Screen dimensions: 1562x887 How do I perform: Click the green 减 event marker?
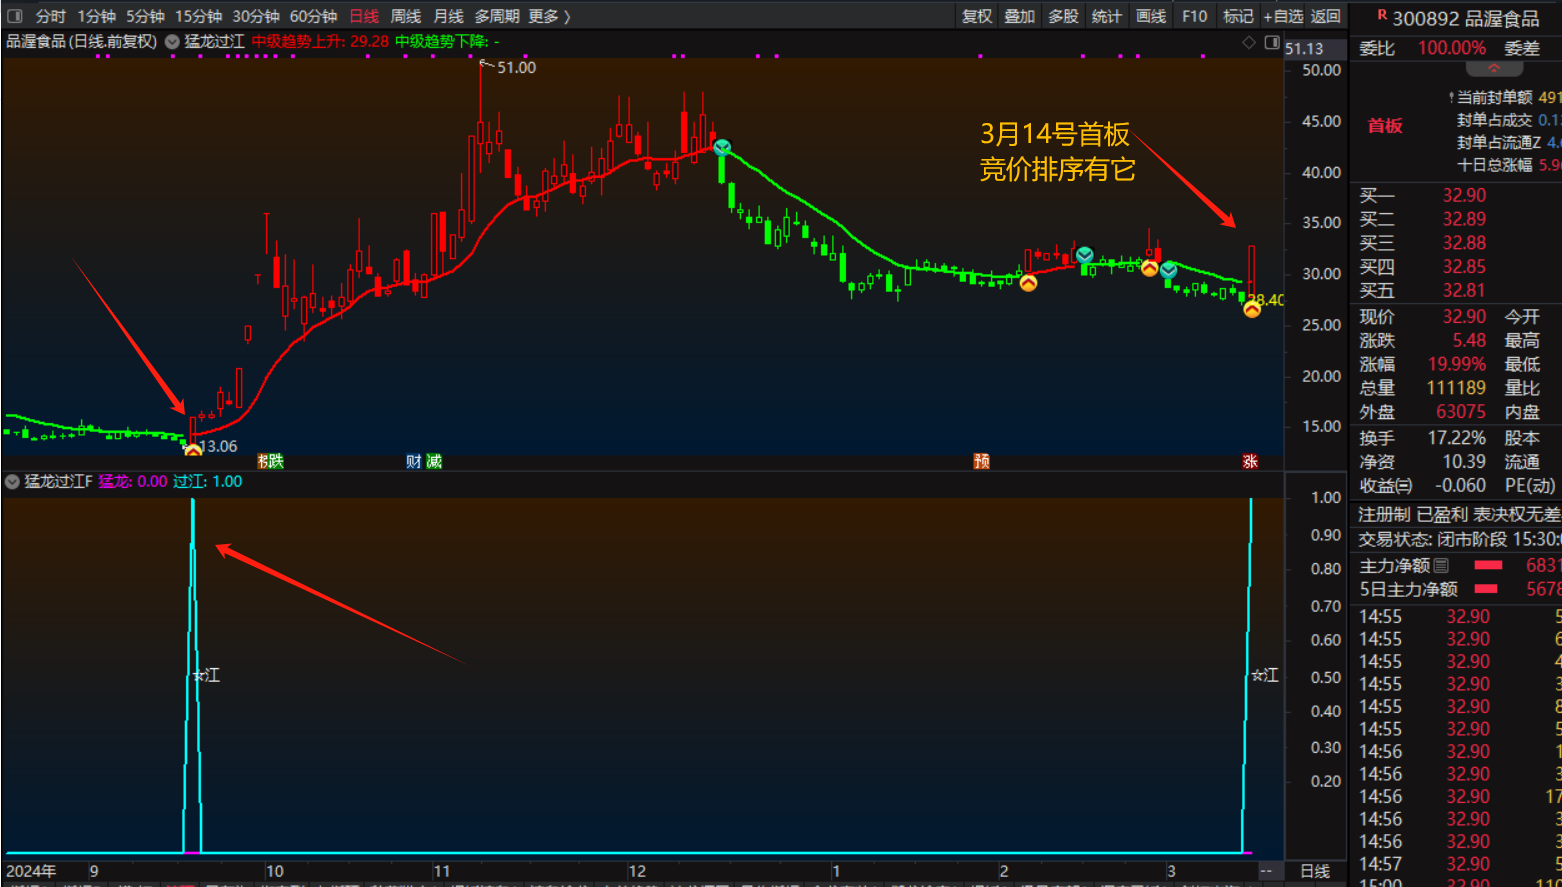434,461
